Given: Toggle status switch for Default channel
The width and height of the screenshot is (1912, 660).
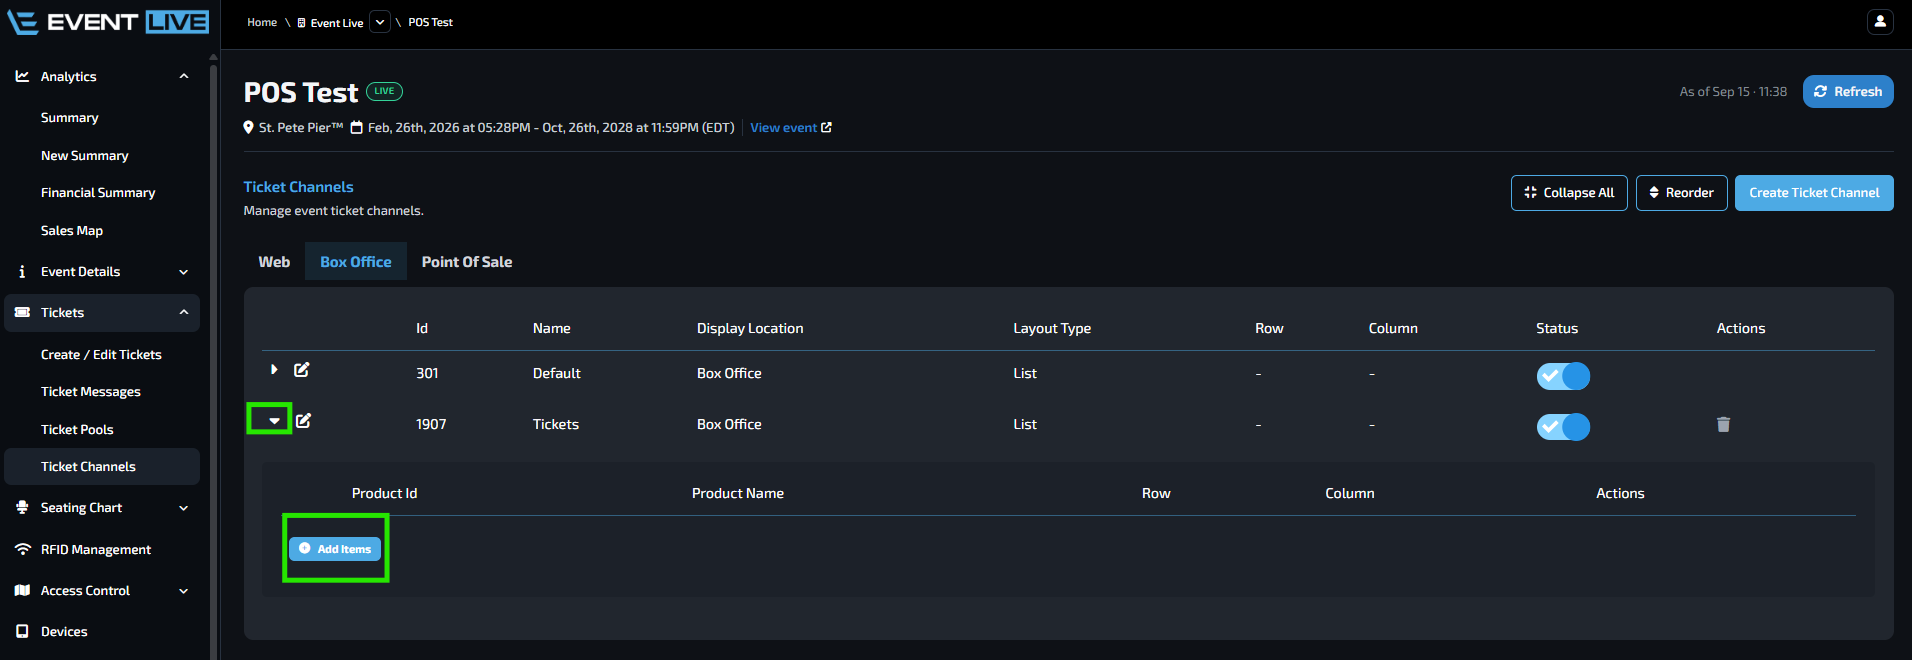Looking at the screenshot, I should tap(1563, 376).
